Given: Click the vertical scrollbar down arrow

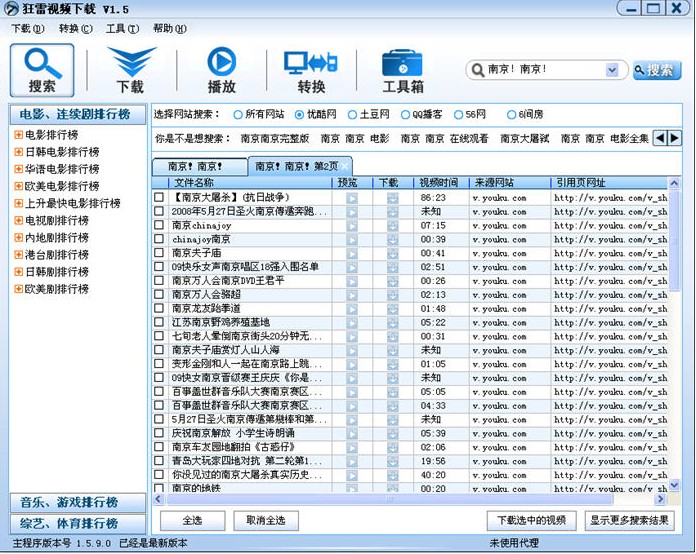Looking at the screenshot, I should click(674, 485).
